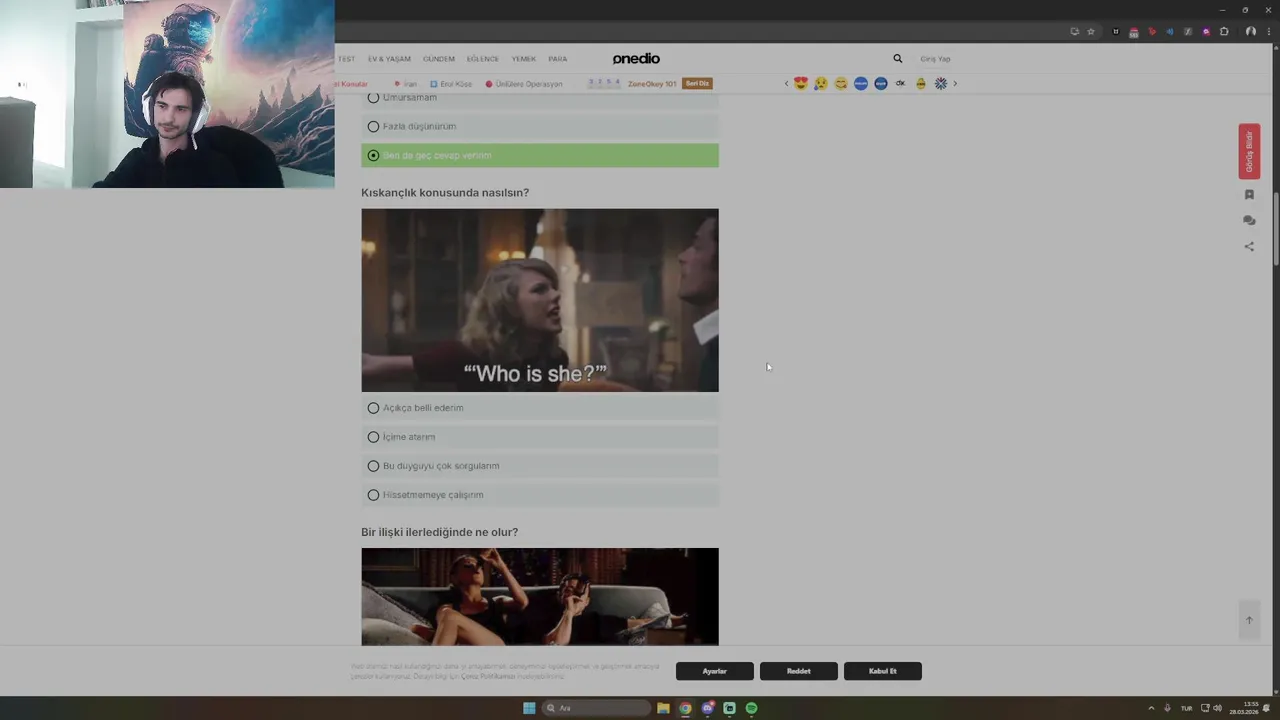The height and width of the screenshot is (720, 1280).
Task: Select the 'İçime atarım' option
Action: point(540,437)
